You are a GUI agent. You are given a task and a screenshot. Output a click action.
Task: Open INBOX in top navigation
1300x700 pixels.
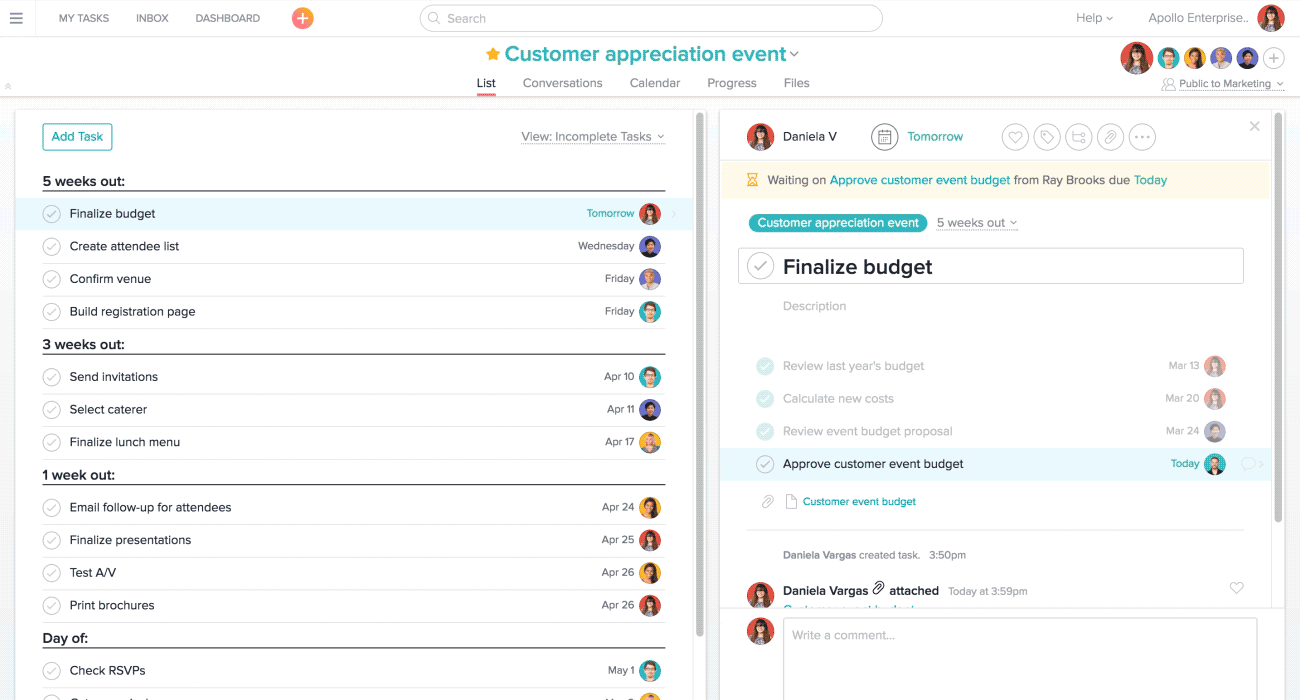click(x=152, y=18)
